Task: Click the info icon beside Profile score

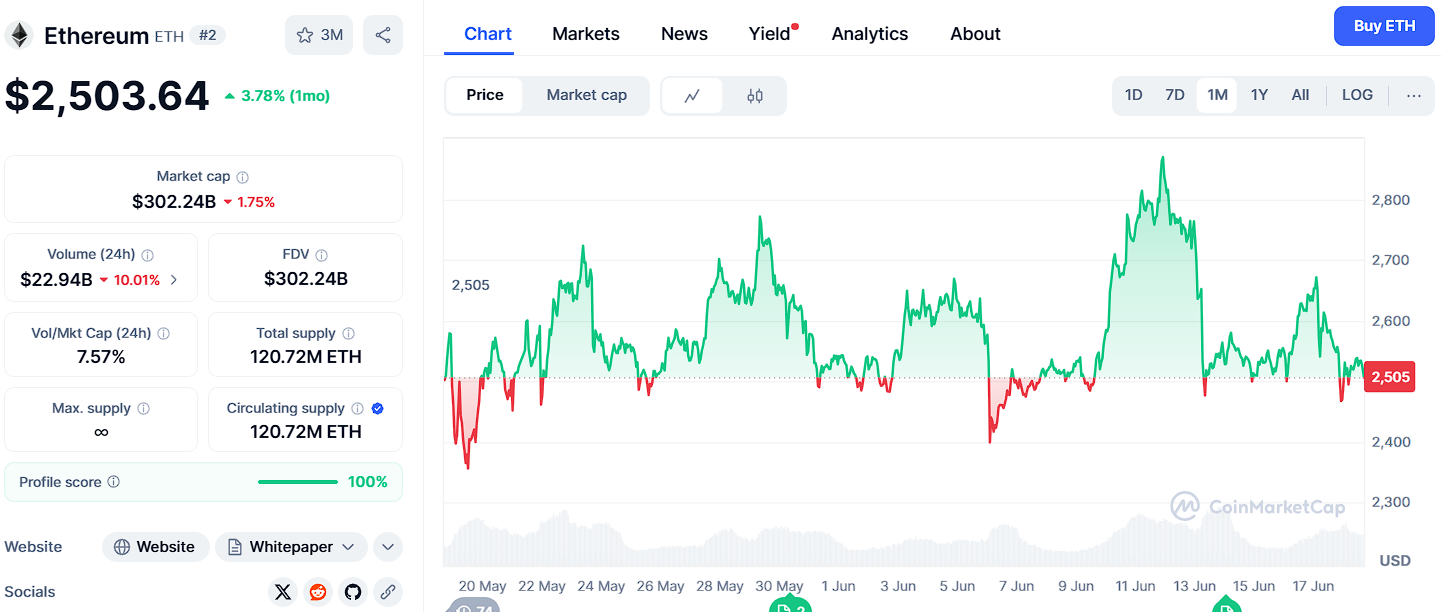Action: tap(113, 482)
